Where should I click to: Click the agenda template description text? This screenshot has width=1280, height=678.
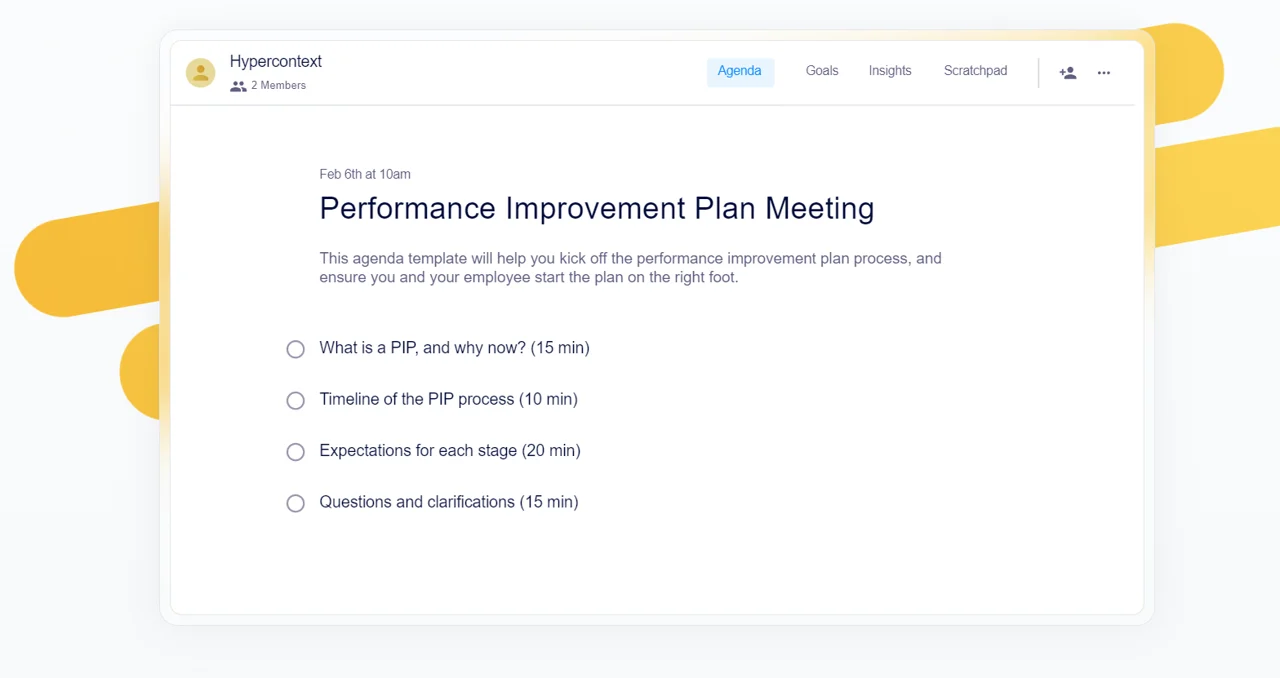pyautogui.click(x=630, y=268)
